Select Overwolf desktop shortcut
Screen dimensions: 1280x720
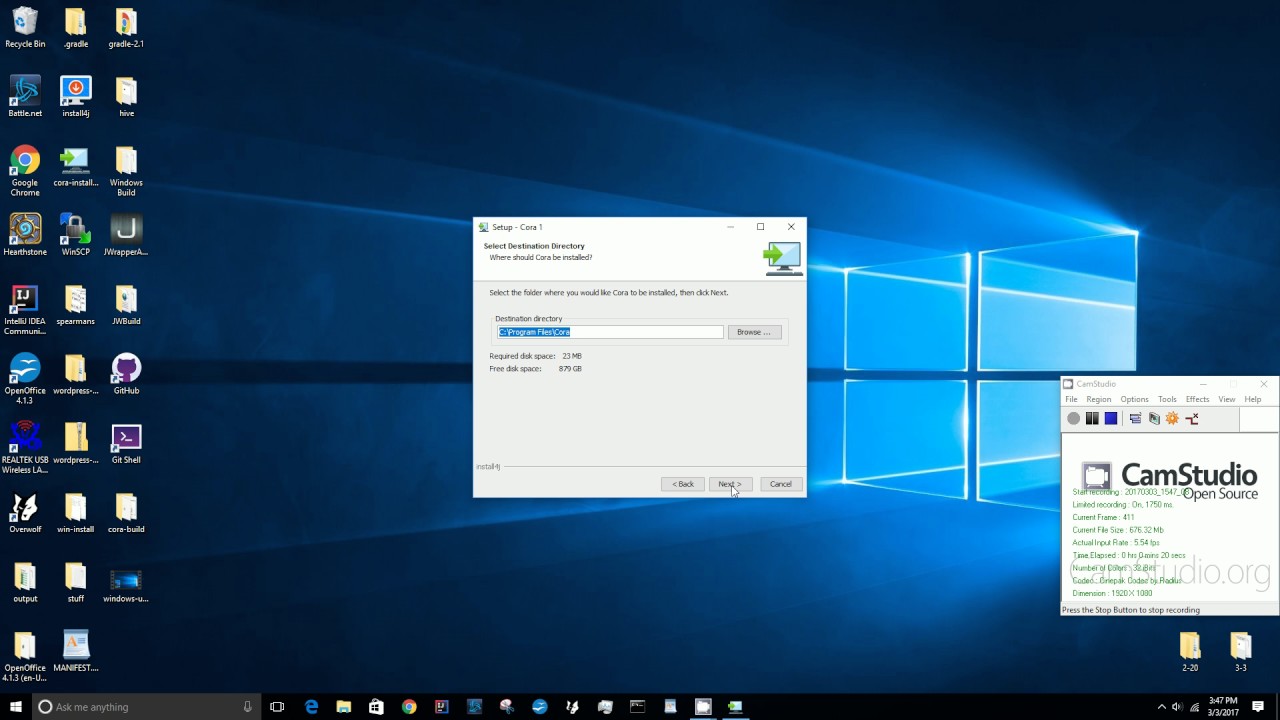[25, 513]
